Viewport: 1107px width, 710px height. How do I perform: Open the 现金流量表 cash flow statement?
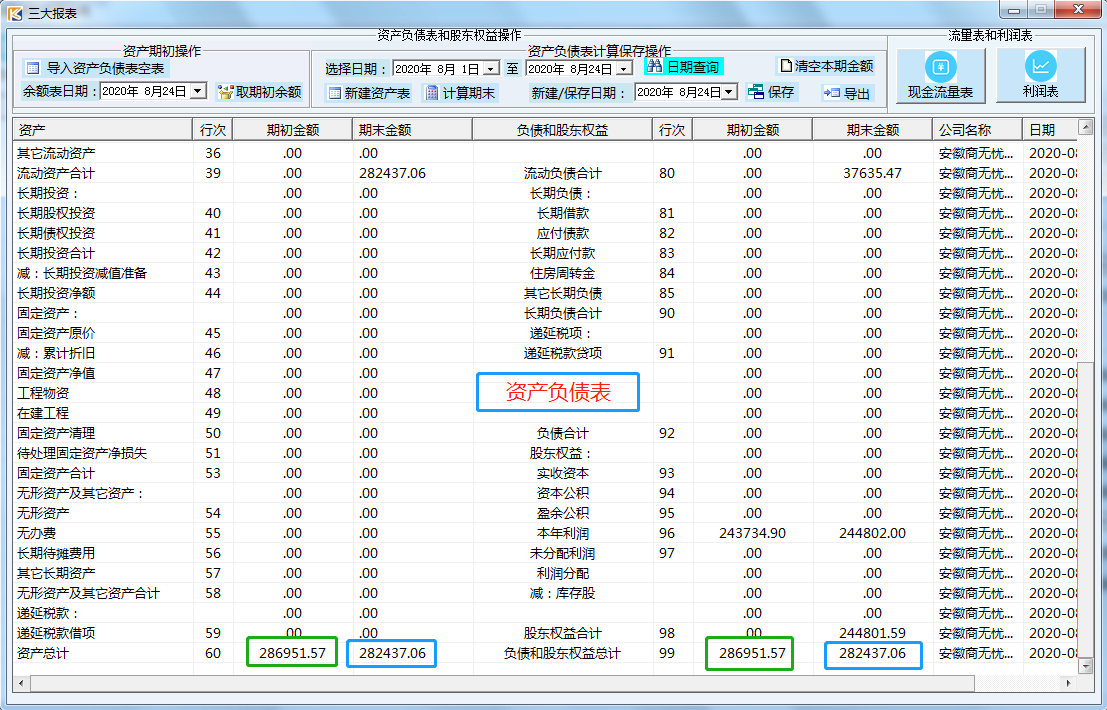940,75
